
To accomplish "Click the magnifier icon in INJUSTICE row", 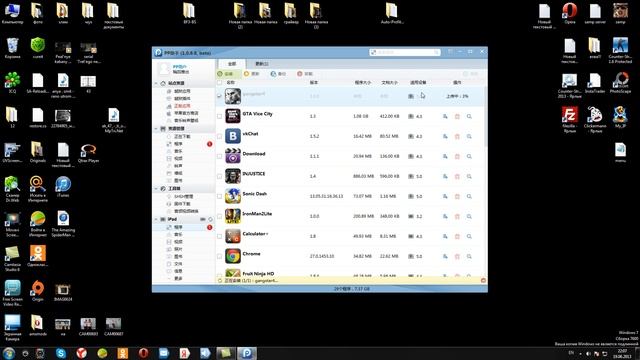I will (469, 176).
